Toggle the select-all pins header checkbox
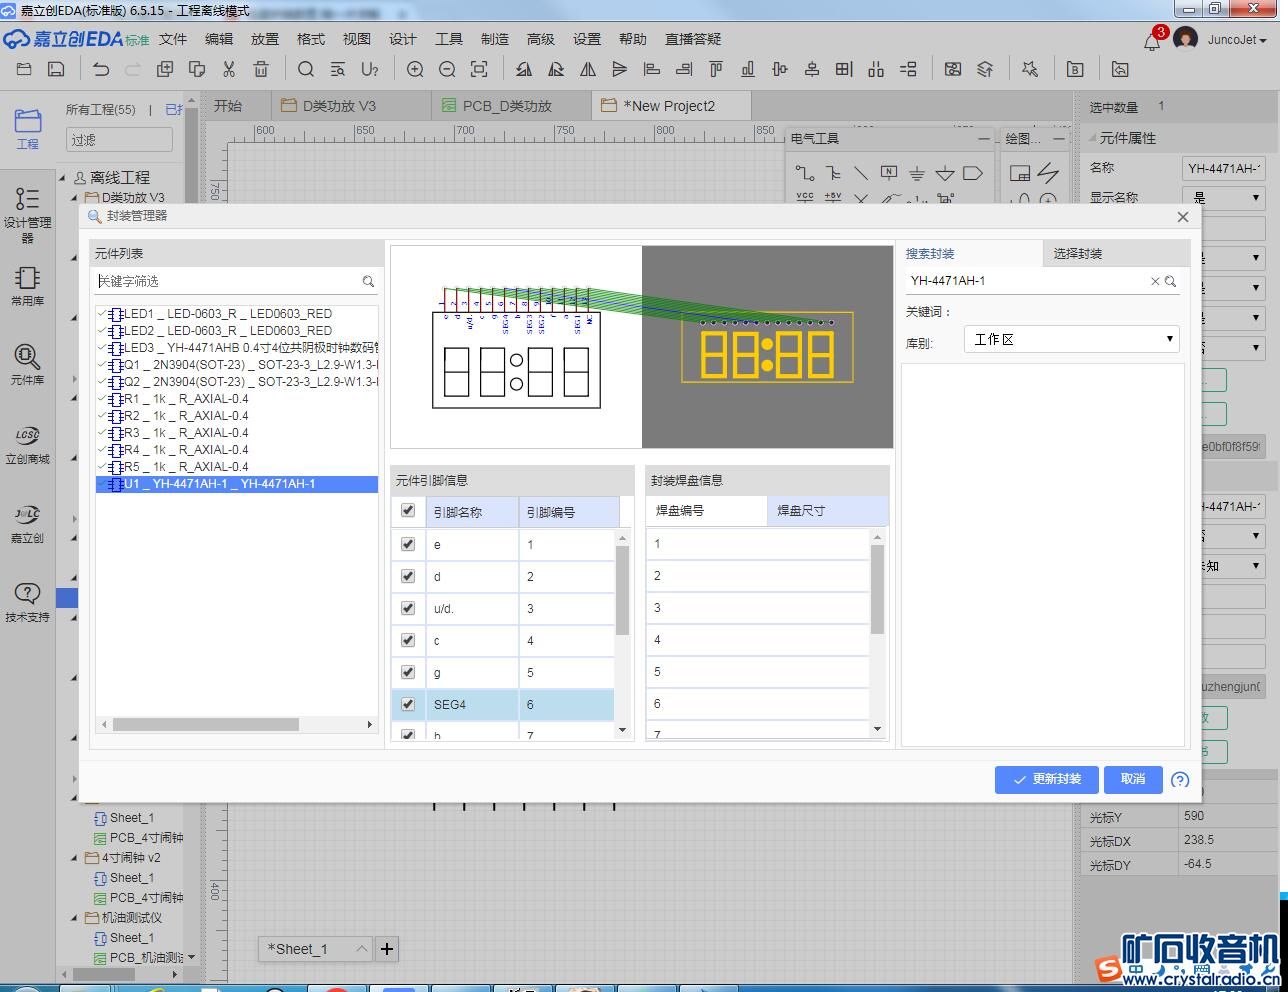This screenshot has width=1288, height=992. [407, 511]
